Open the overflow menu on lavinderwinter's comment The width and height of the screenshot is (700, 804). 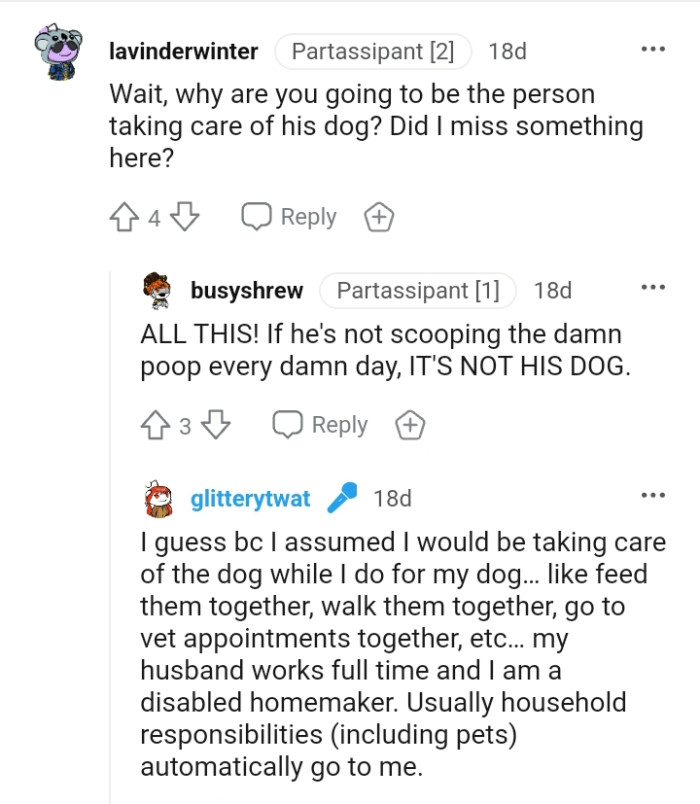[655, 48]
